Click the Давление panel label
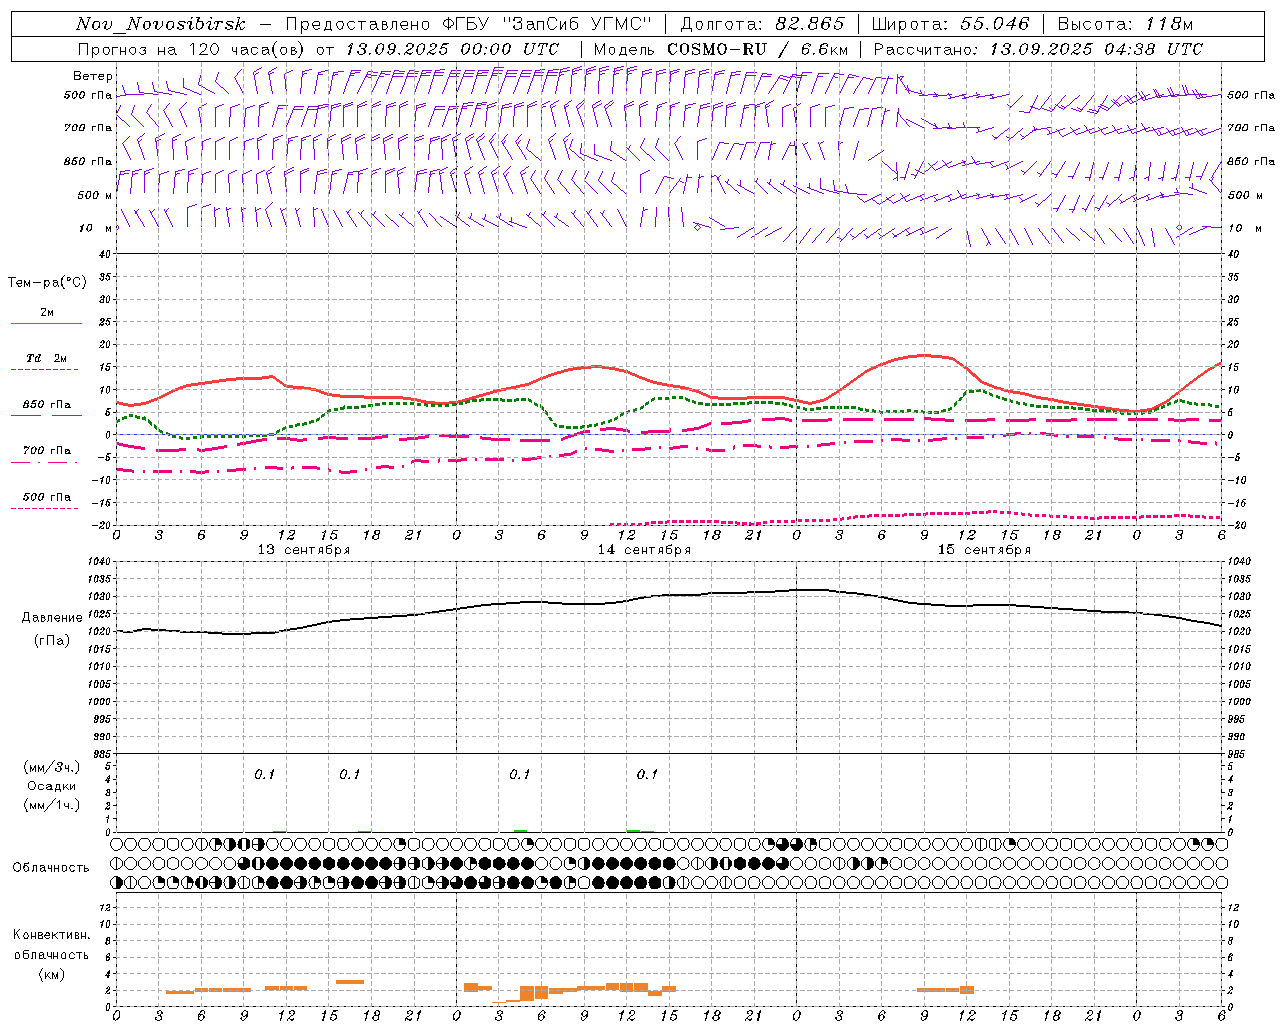 [52, 618]
